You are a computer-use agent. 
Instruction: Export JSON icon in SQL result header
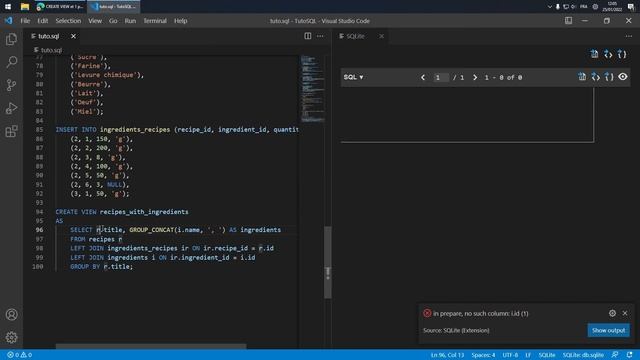(609, 77)
